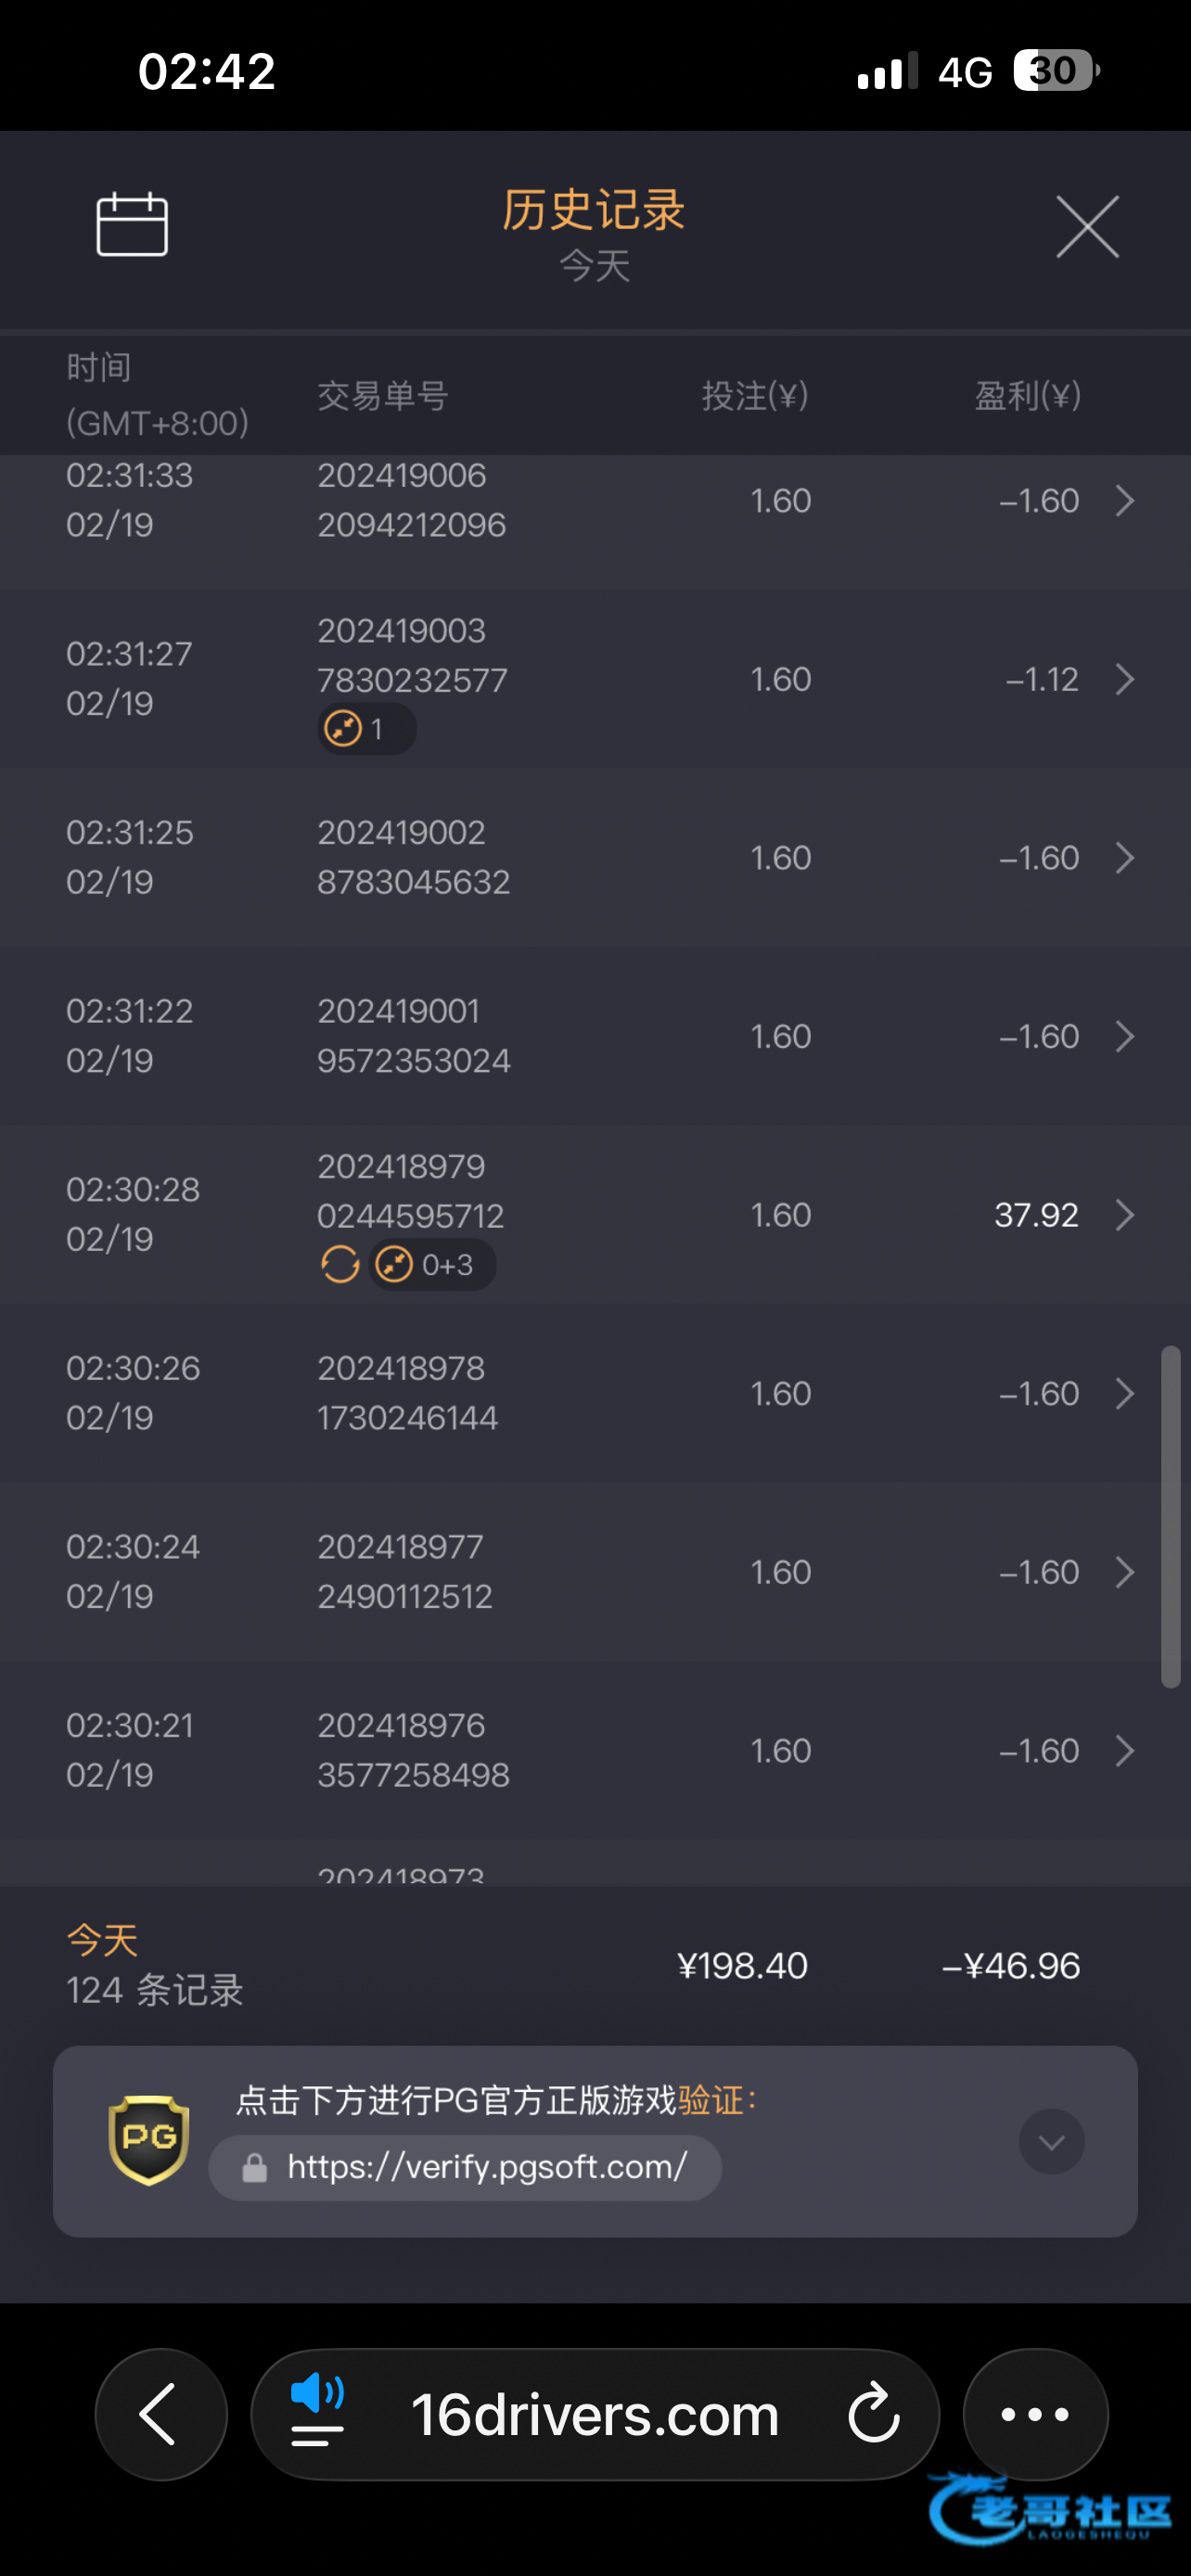Tap the 历史记录 header title

pyautogui.click(x=593, y=211)
